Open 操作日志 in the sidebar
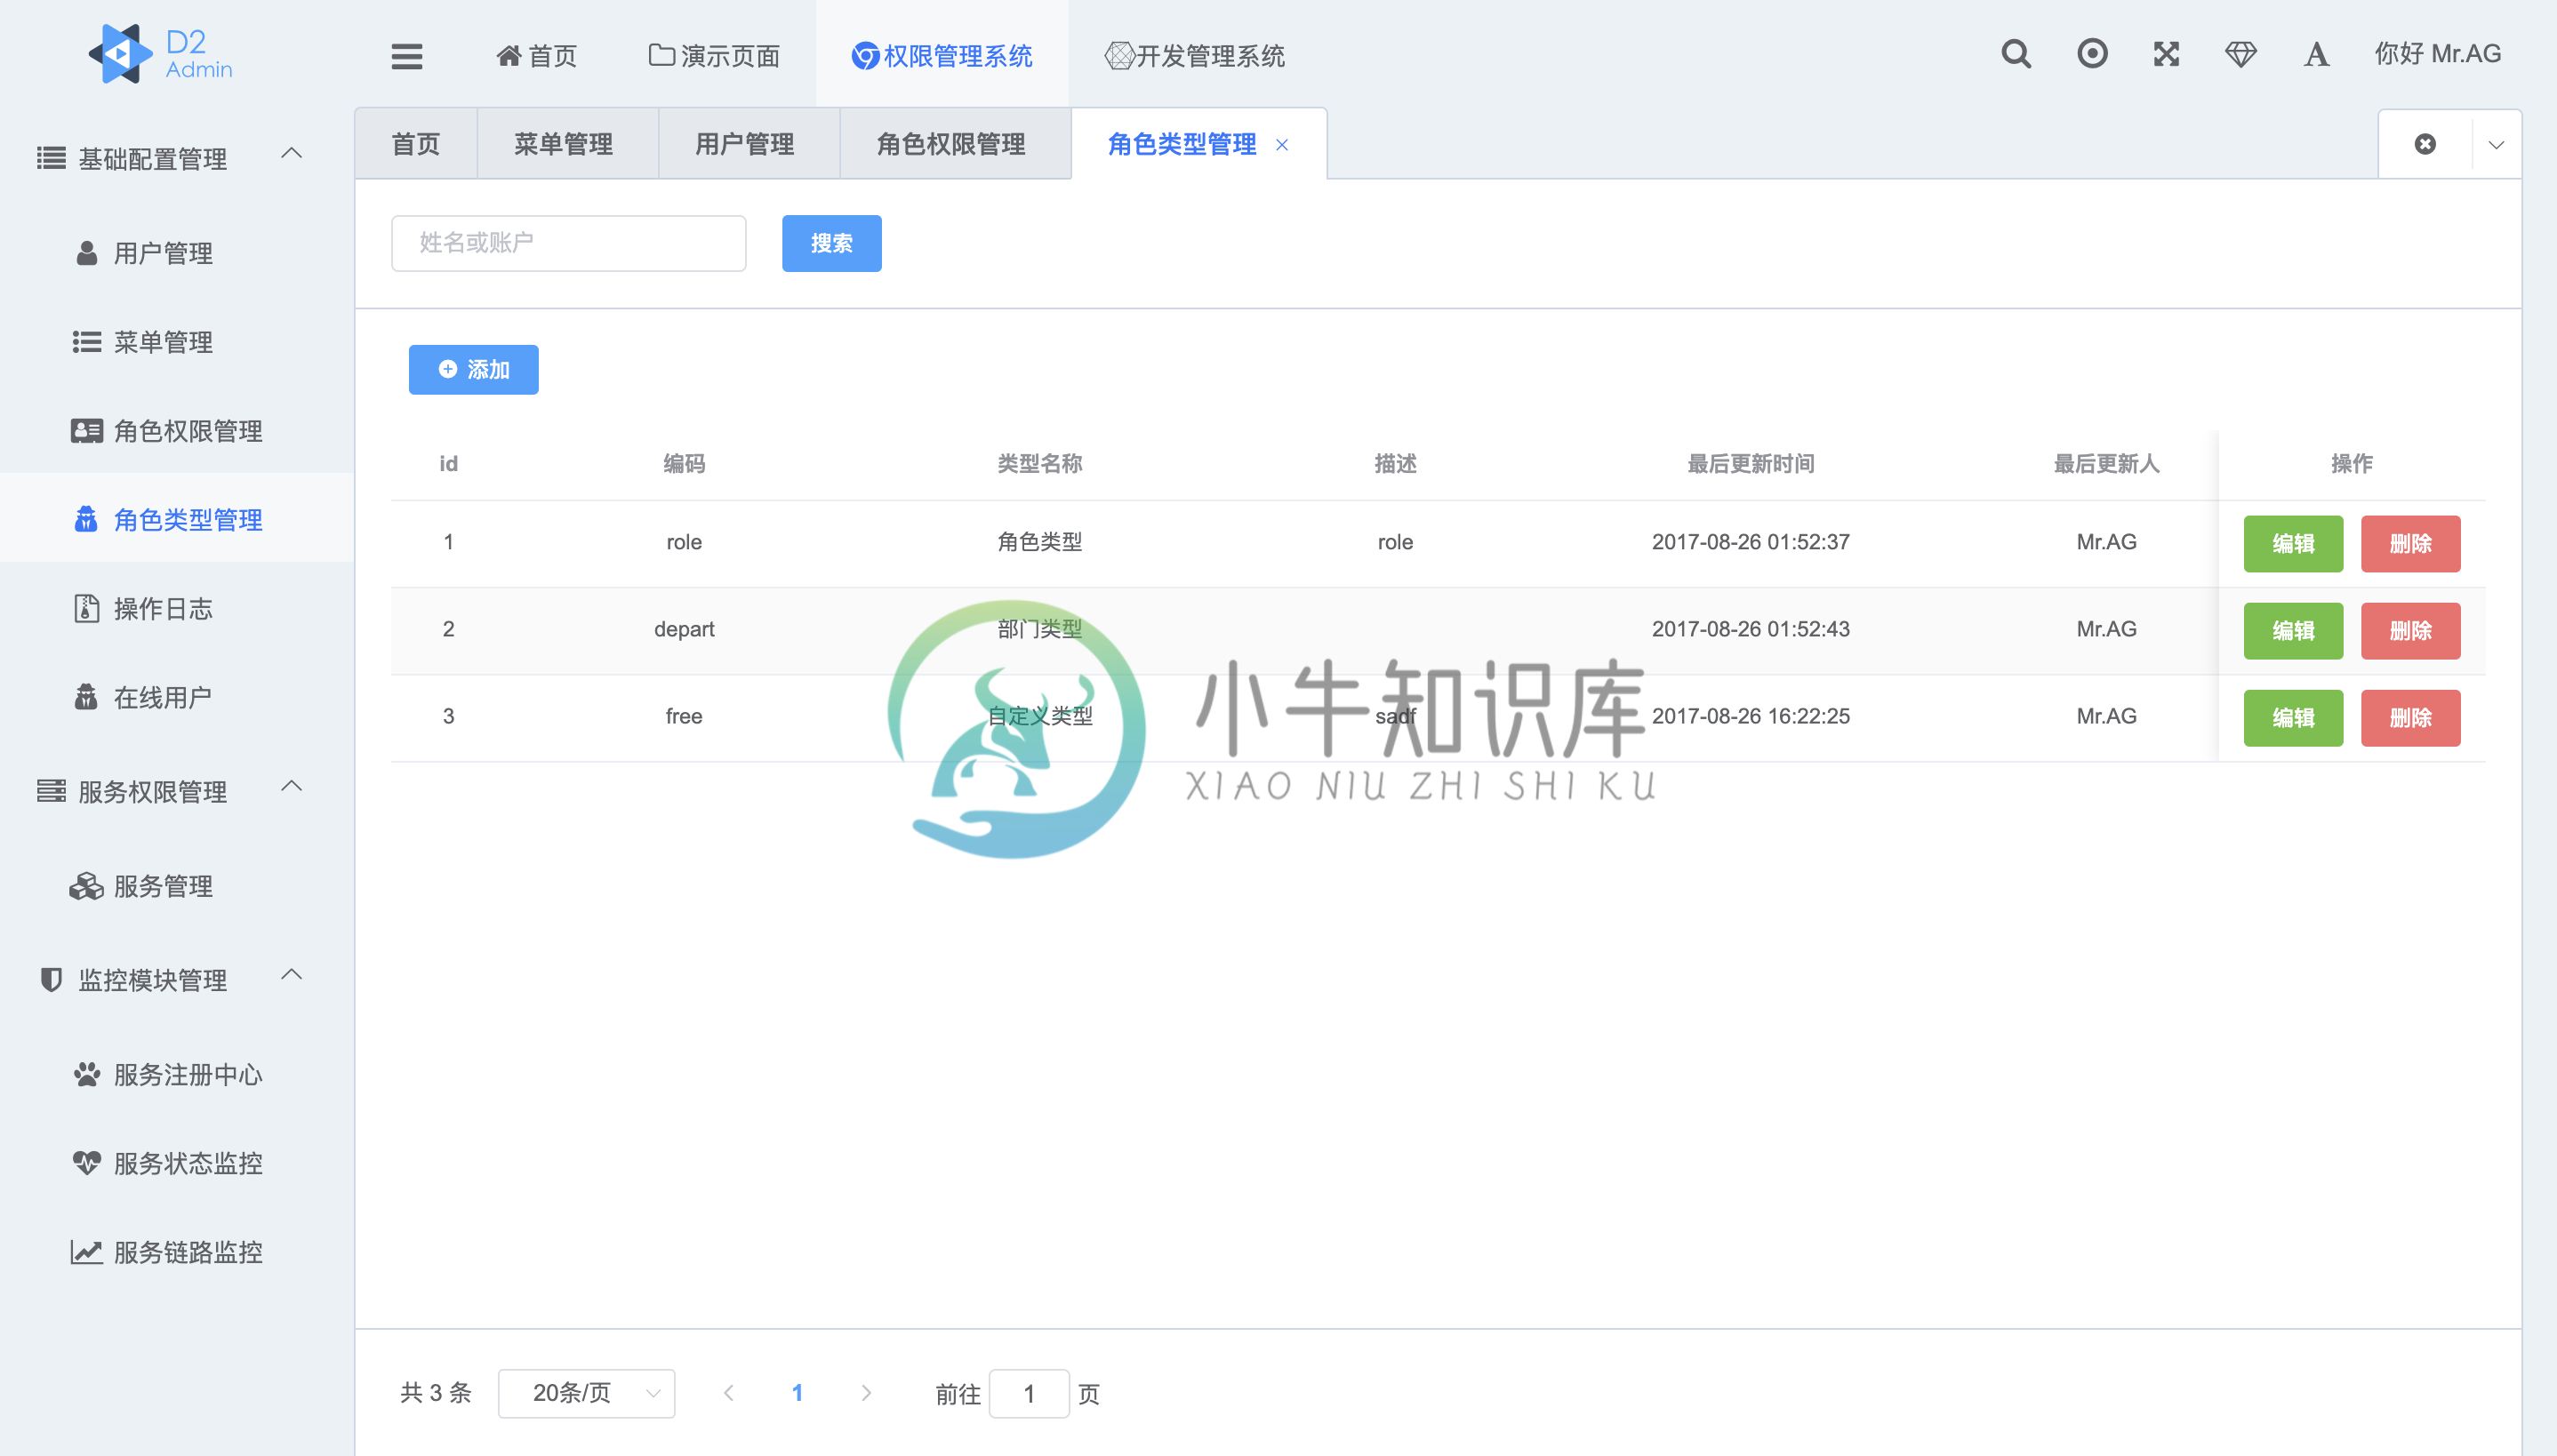Screen dimensions: 2557x1456 177,608
